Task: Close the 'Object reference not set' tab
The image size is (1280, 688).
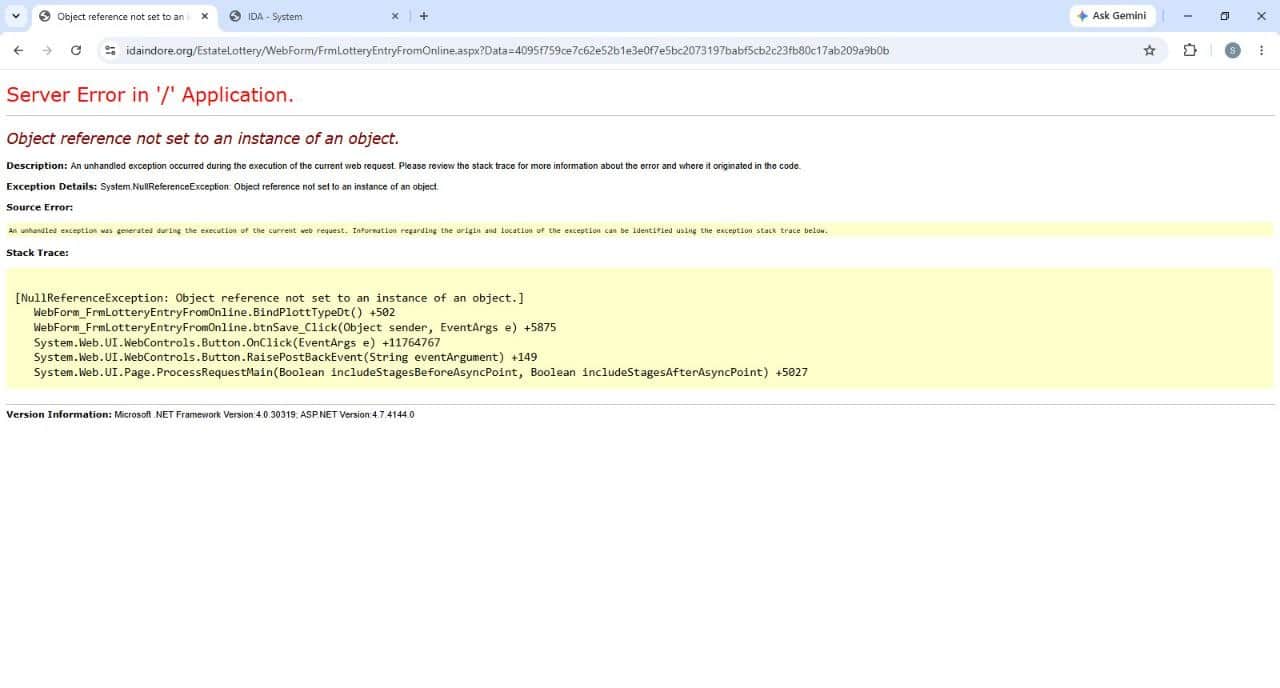Action: (x=205, y=16)
